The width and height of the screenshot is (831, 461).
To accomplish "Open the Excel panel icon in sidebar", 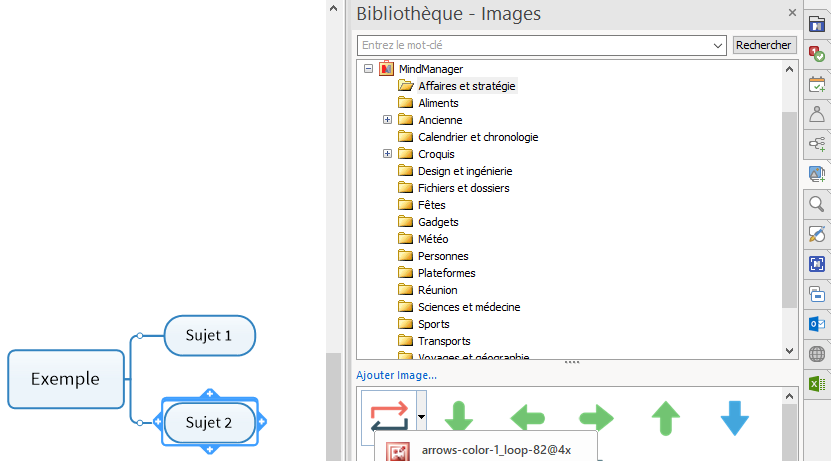I will coord(817,384).
